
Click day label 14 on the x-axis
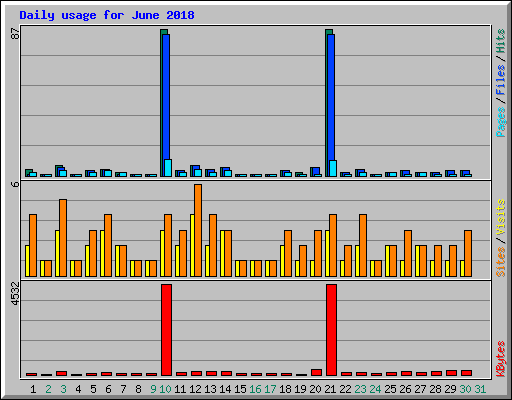225,389
